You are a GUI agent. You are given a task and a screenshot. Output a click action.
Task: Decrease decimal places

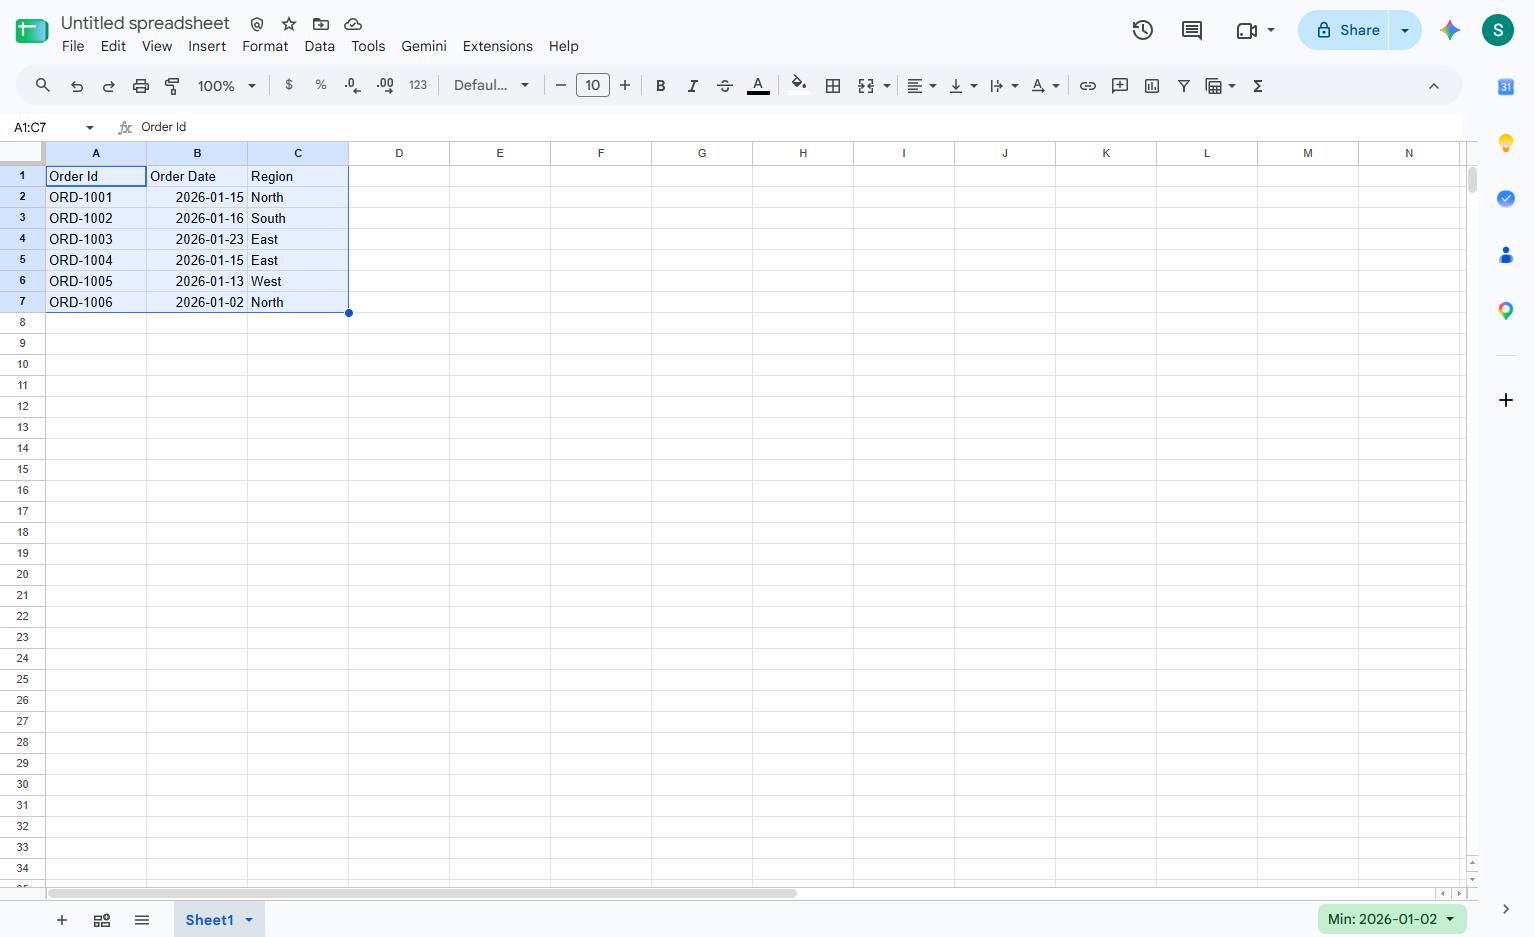352,86
